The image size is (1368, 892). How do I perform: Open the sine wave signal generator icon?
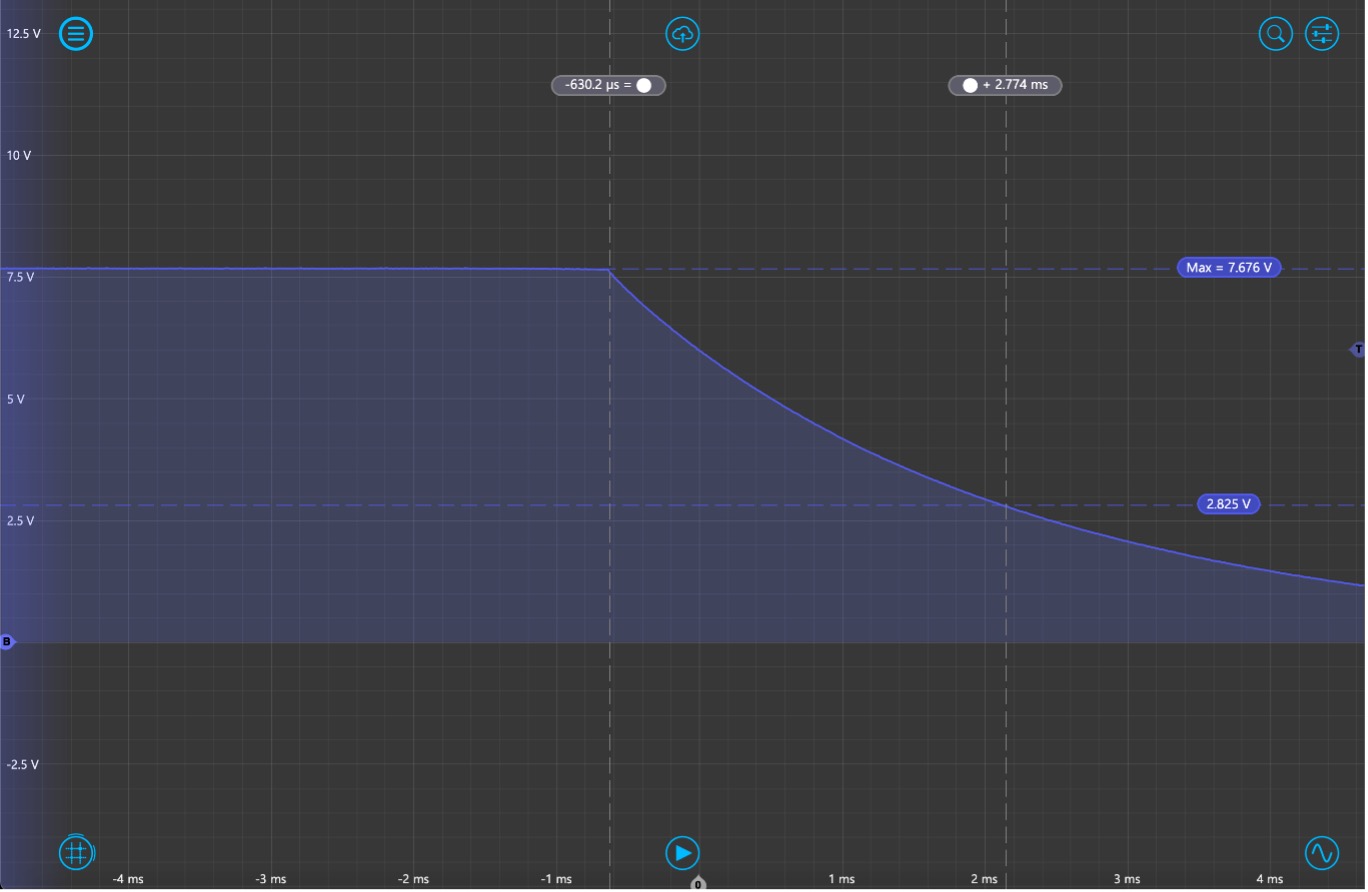(1322, 853)
